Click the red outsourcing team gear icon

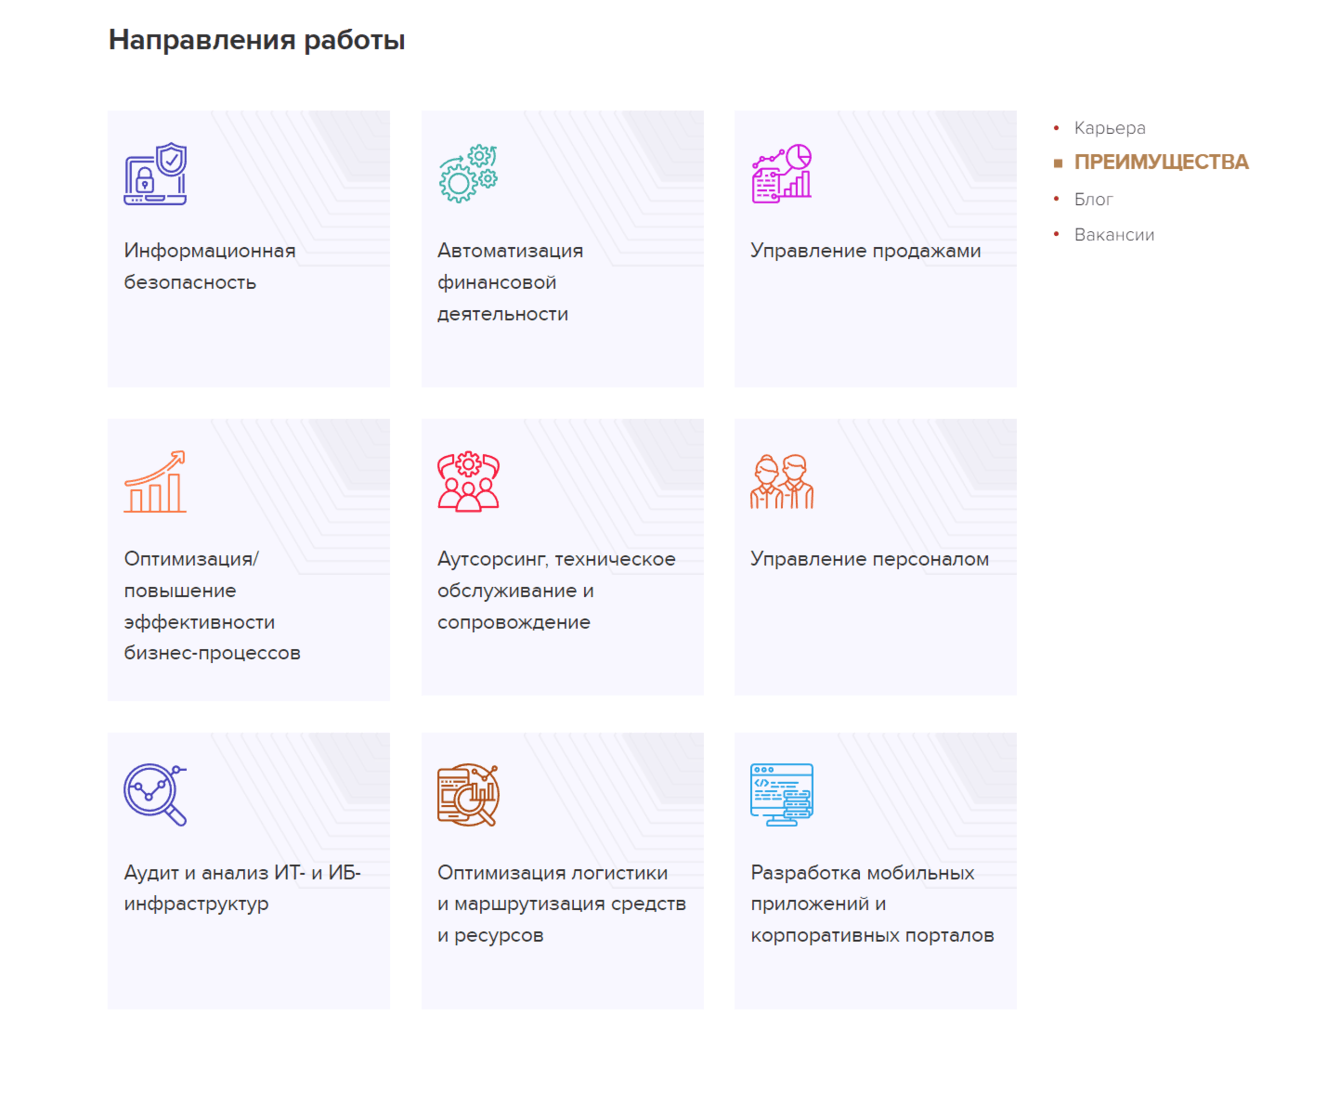[468, 482]
